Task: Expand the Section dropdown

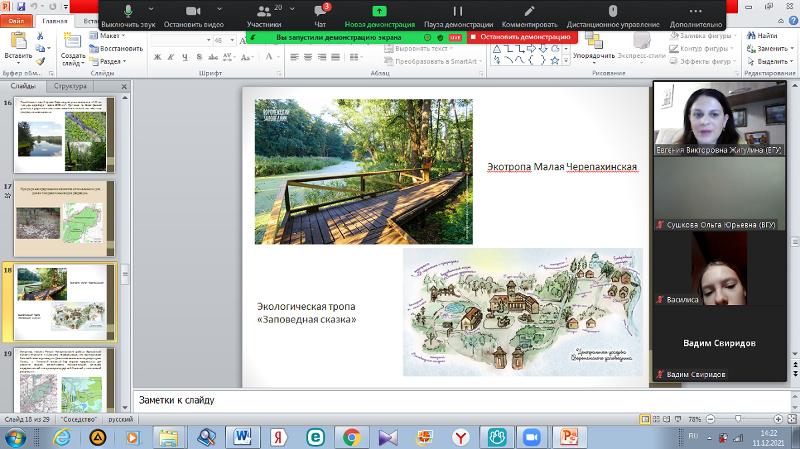Action: coord(114,60)
